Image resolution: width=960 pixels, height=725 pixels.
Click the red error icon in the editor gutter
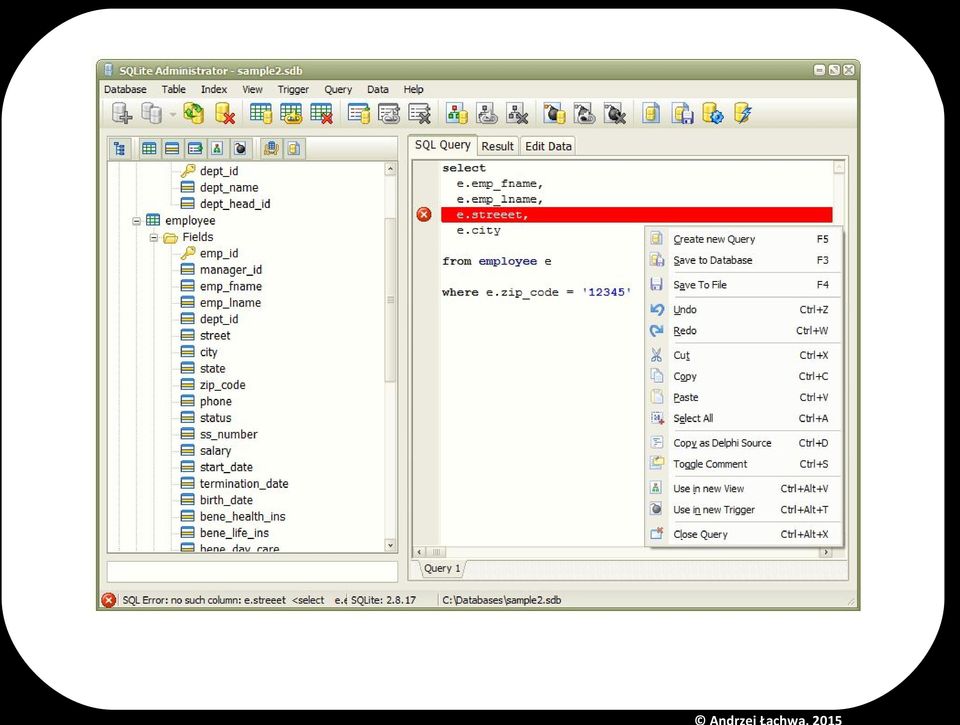(x=424, y=214)
